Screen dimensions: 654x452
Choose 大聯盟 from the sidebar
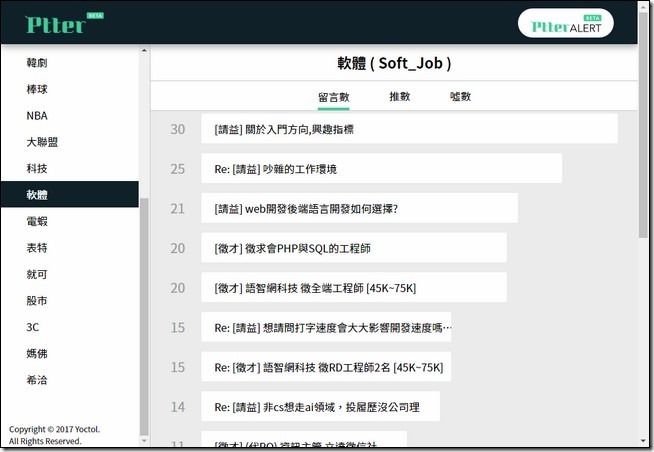point(41,142)
